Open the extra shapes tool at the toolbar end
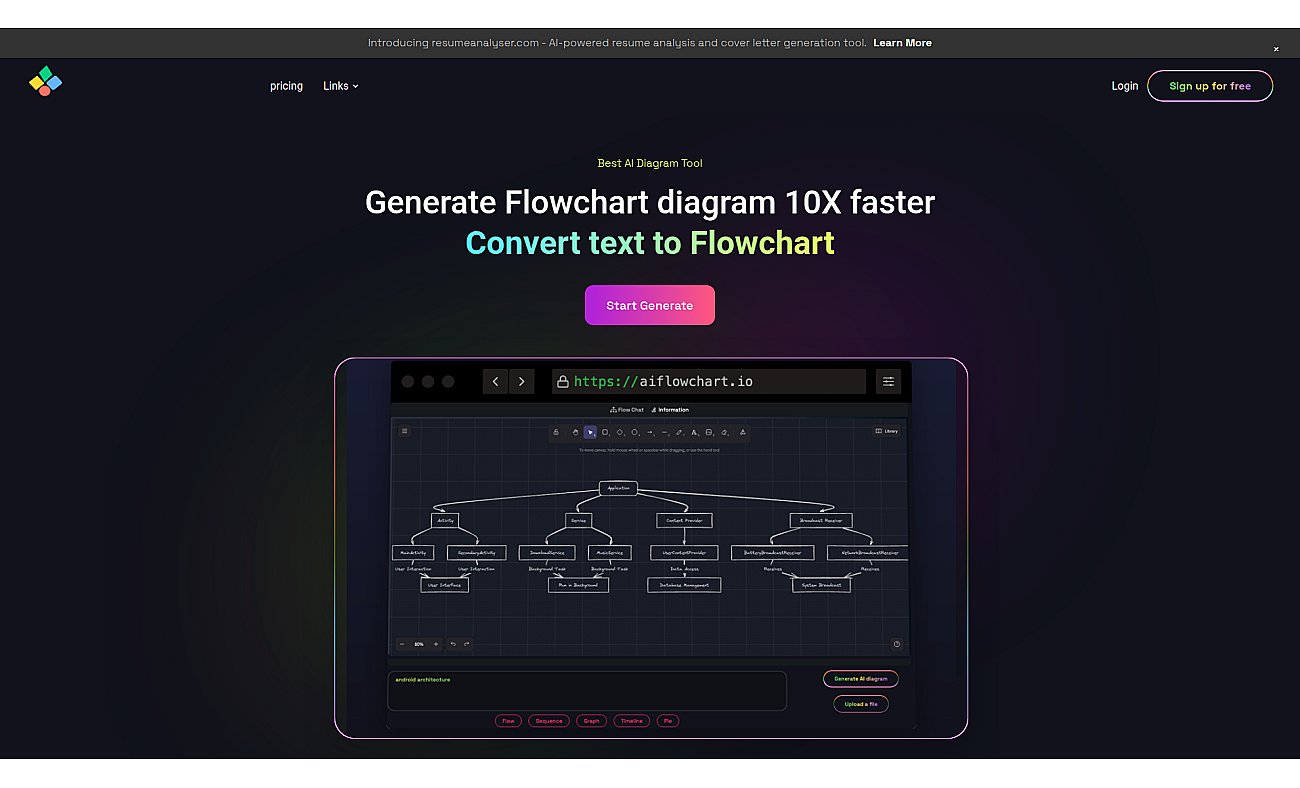 click(x=742, y=432)
